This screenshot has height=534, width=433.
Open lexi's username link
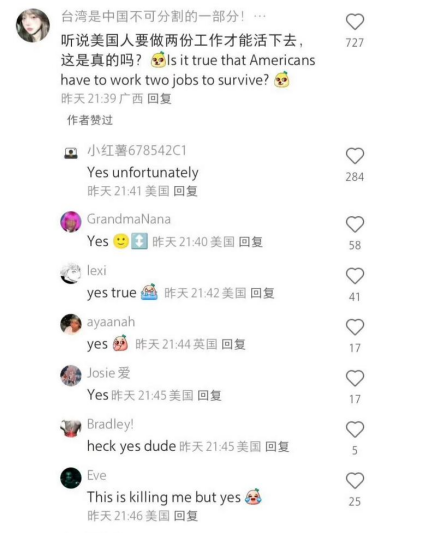click(x=97, y=270)
